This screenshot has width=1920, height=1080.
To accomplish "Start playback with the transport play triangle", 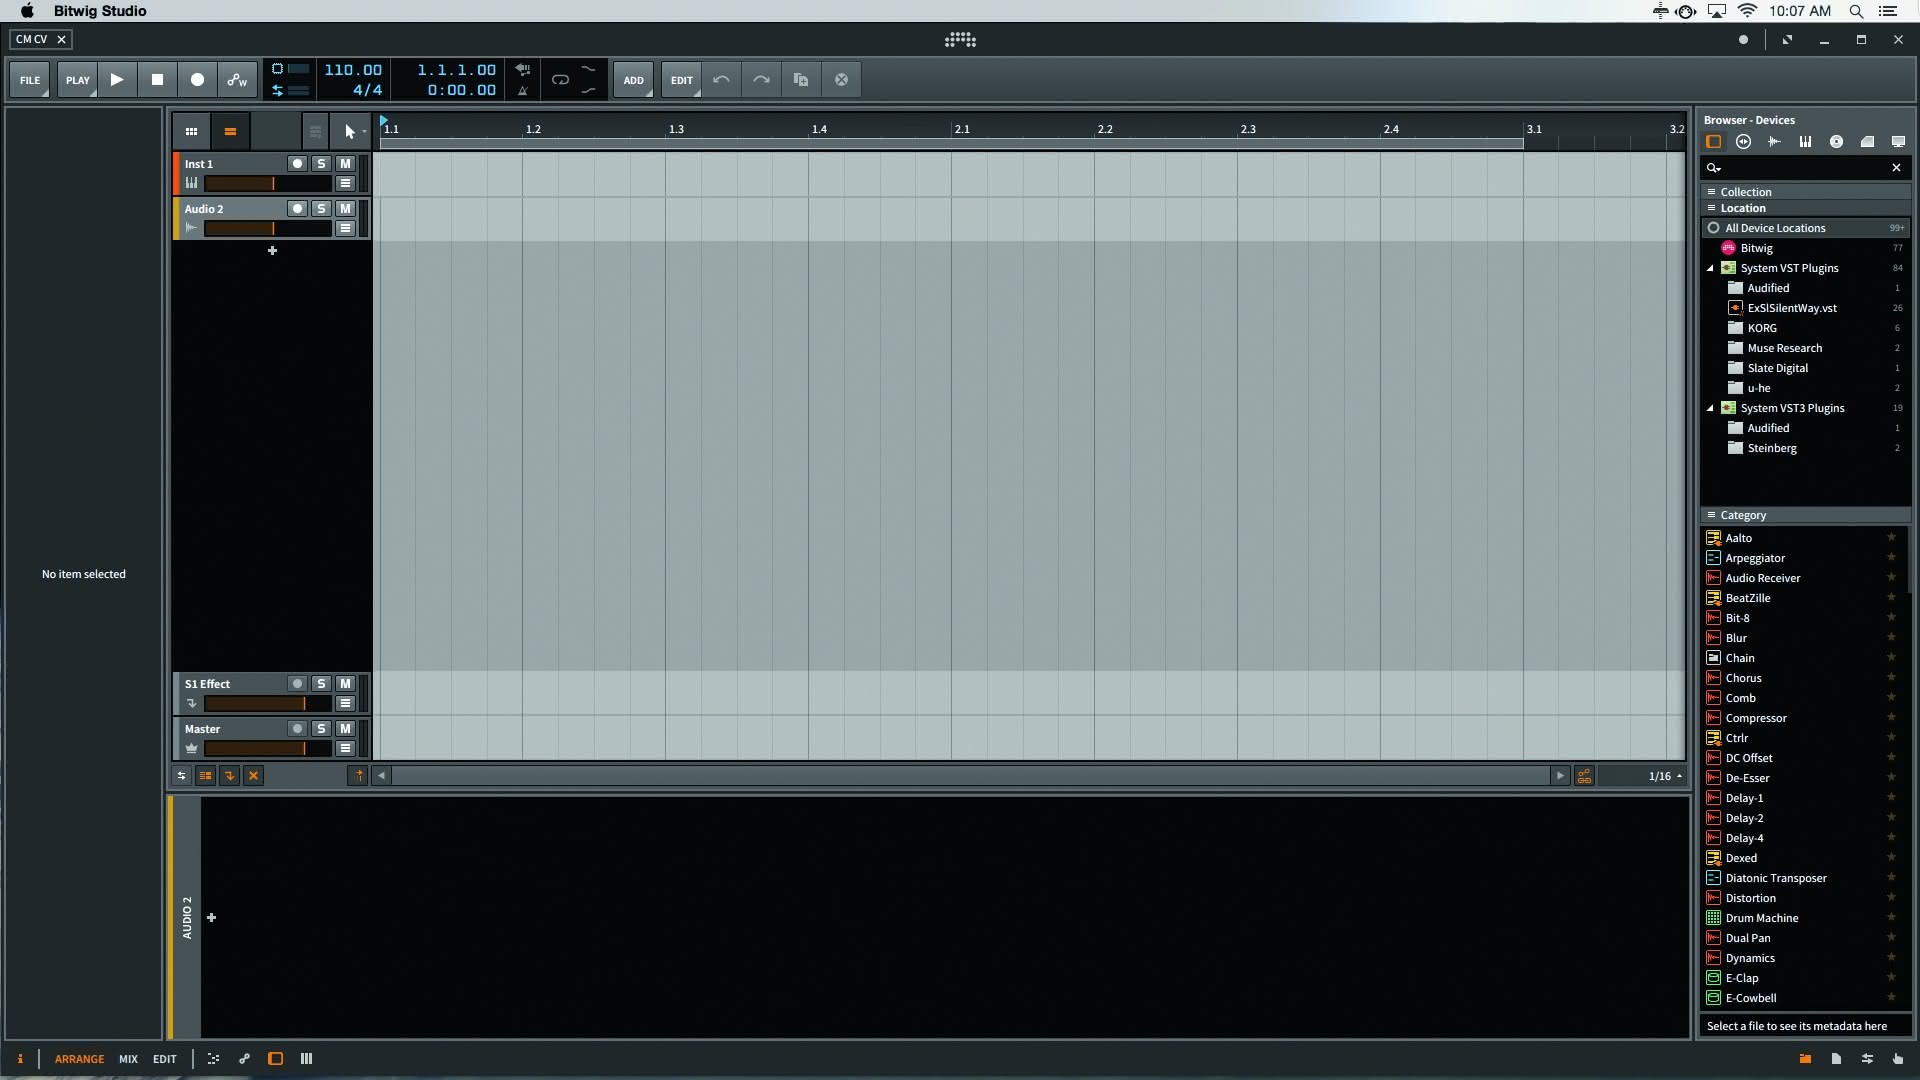I will pos(117,80).
